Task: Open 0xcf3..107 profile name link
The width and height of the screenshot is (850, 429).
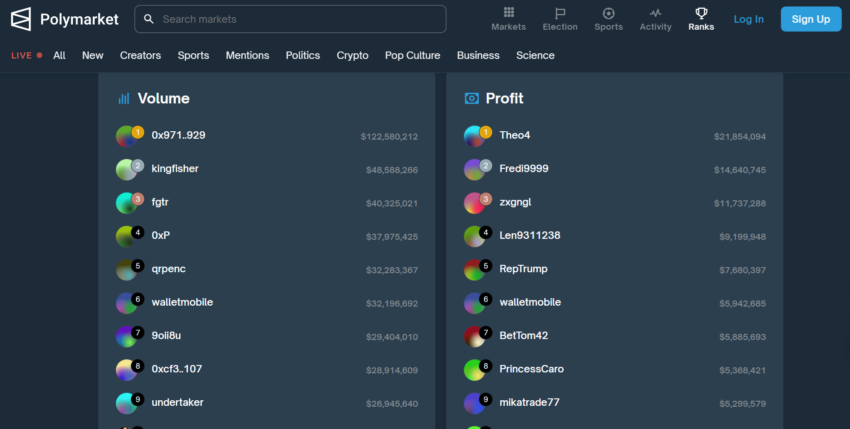Action: coord(177,369)
